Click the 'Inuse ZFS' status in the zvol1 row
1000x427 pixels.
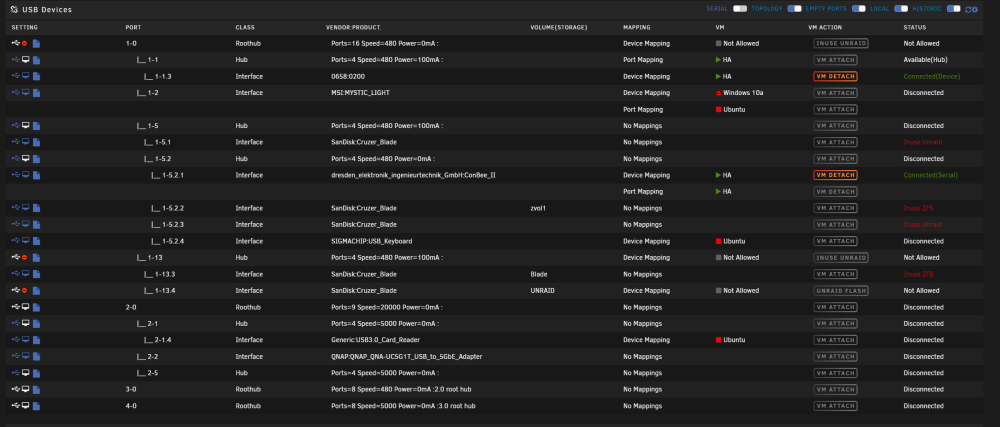918,208
